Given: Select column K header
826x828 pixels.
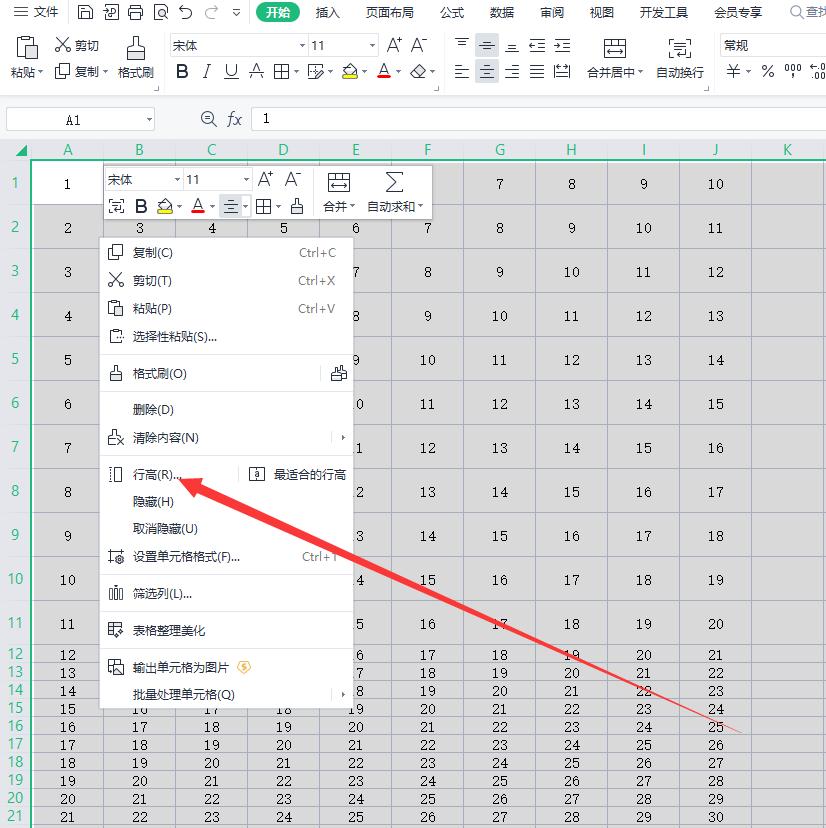Looking at the screenshot, I should tap(787, 150).
